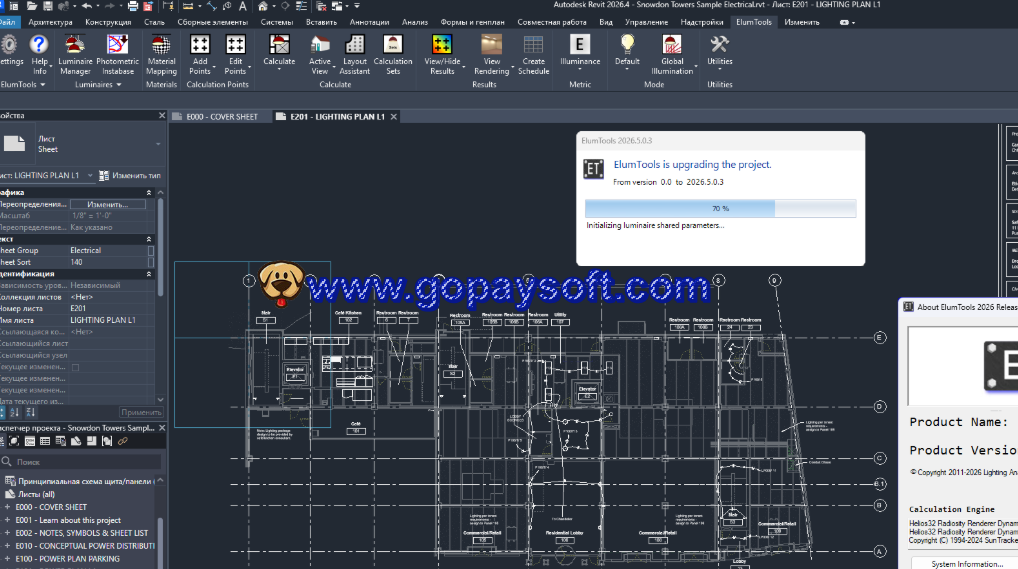Image resolution: width=1018 pixels, height=569 pixels.
Task: Open the Аннотации ribbon tab
Action: coord(369,21)
